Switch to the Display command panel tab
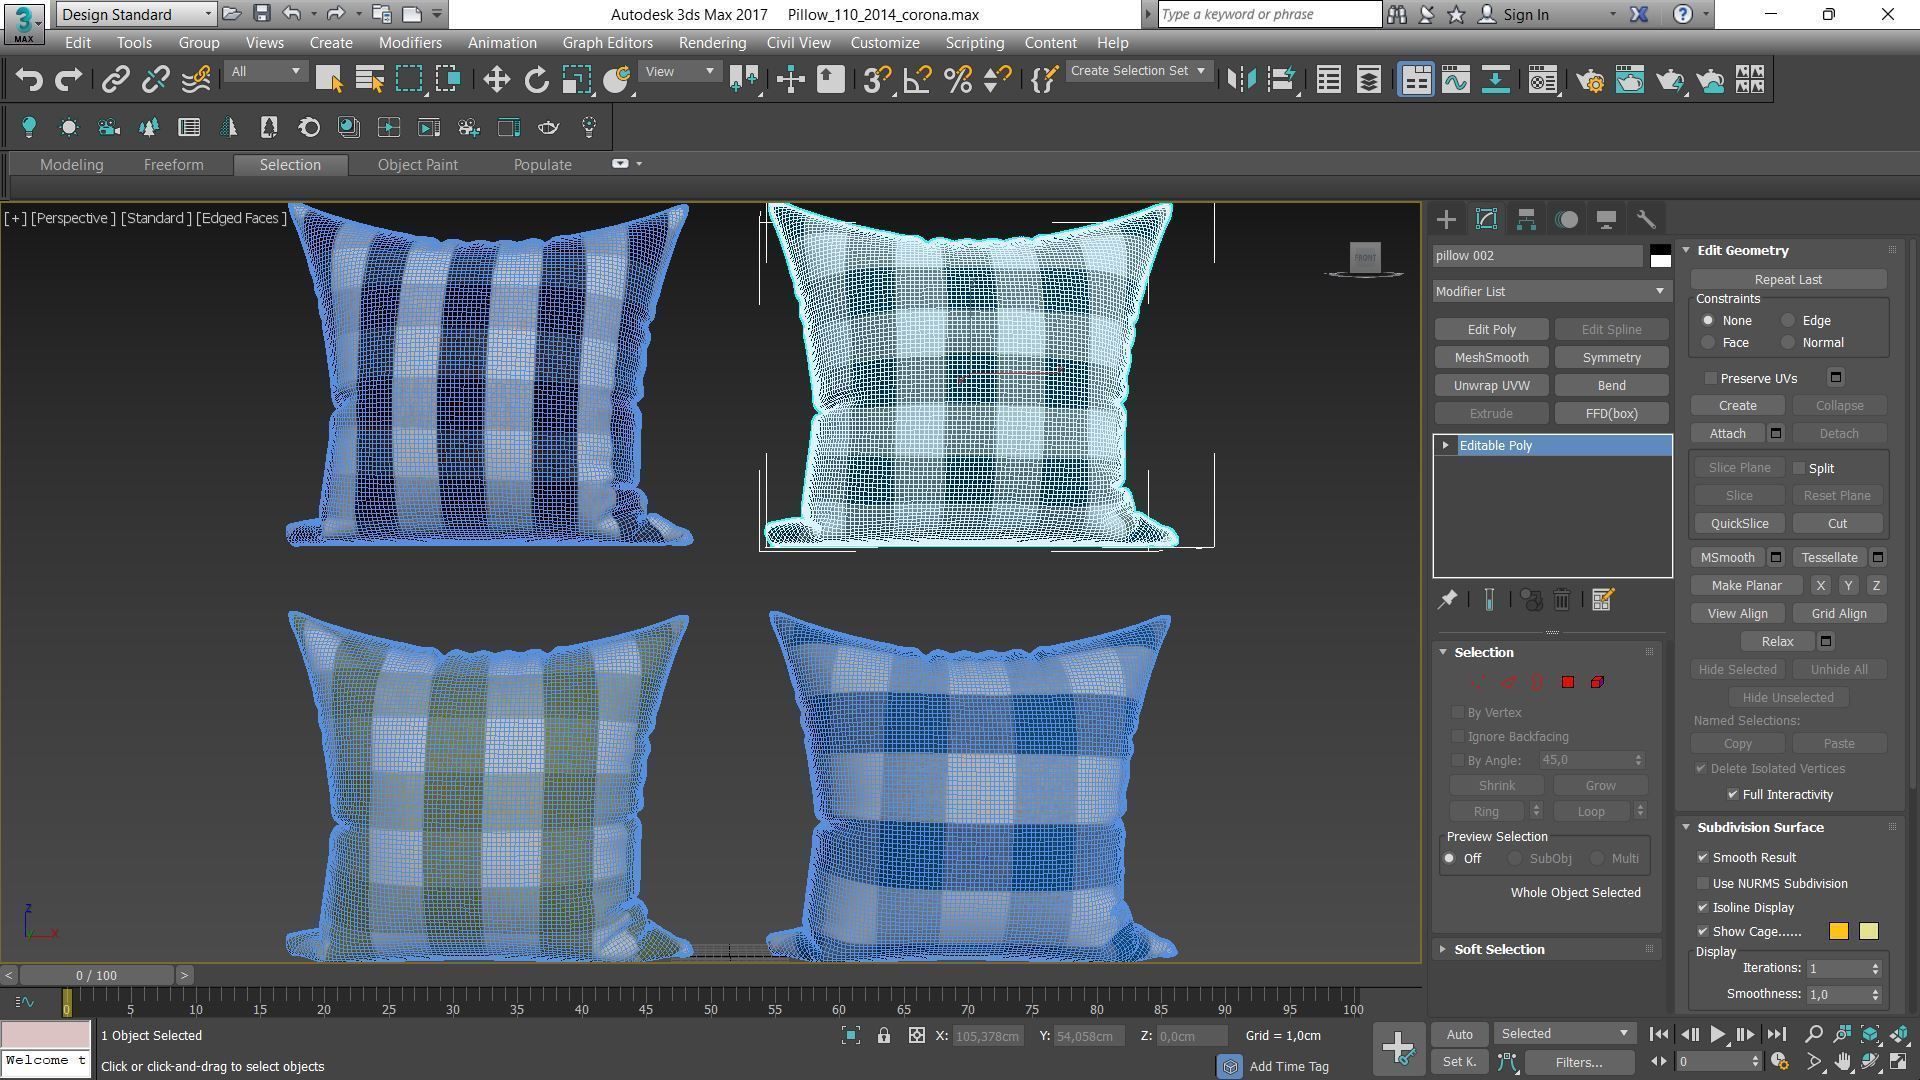1920x1080 pixels. 1606,219
